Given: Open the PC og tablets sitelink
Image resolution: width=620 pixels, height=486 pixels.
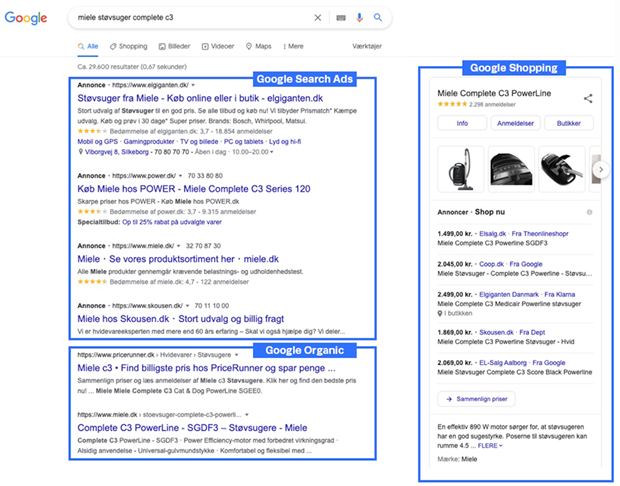Looking at the screenshot, I should pos(244,142).
